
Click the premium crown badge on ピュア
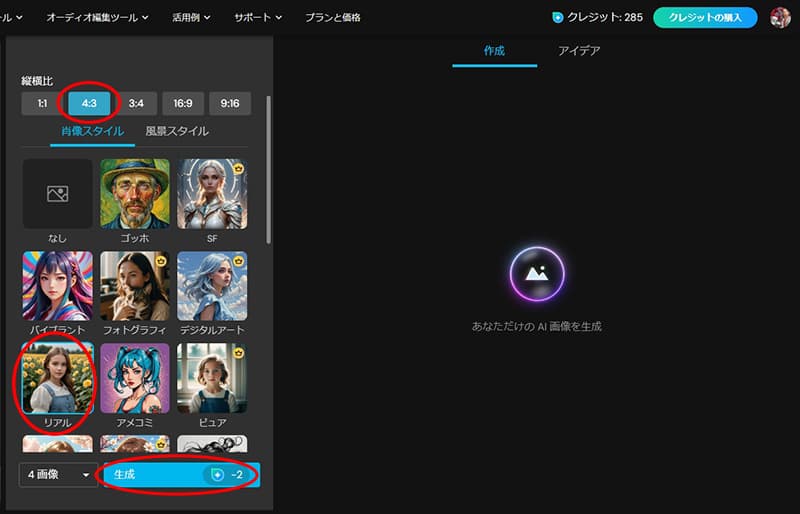[238, 353]
